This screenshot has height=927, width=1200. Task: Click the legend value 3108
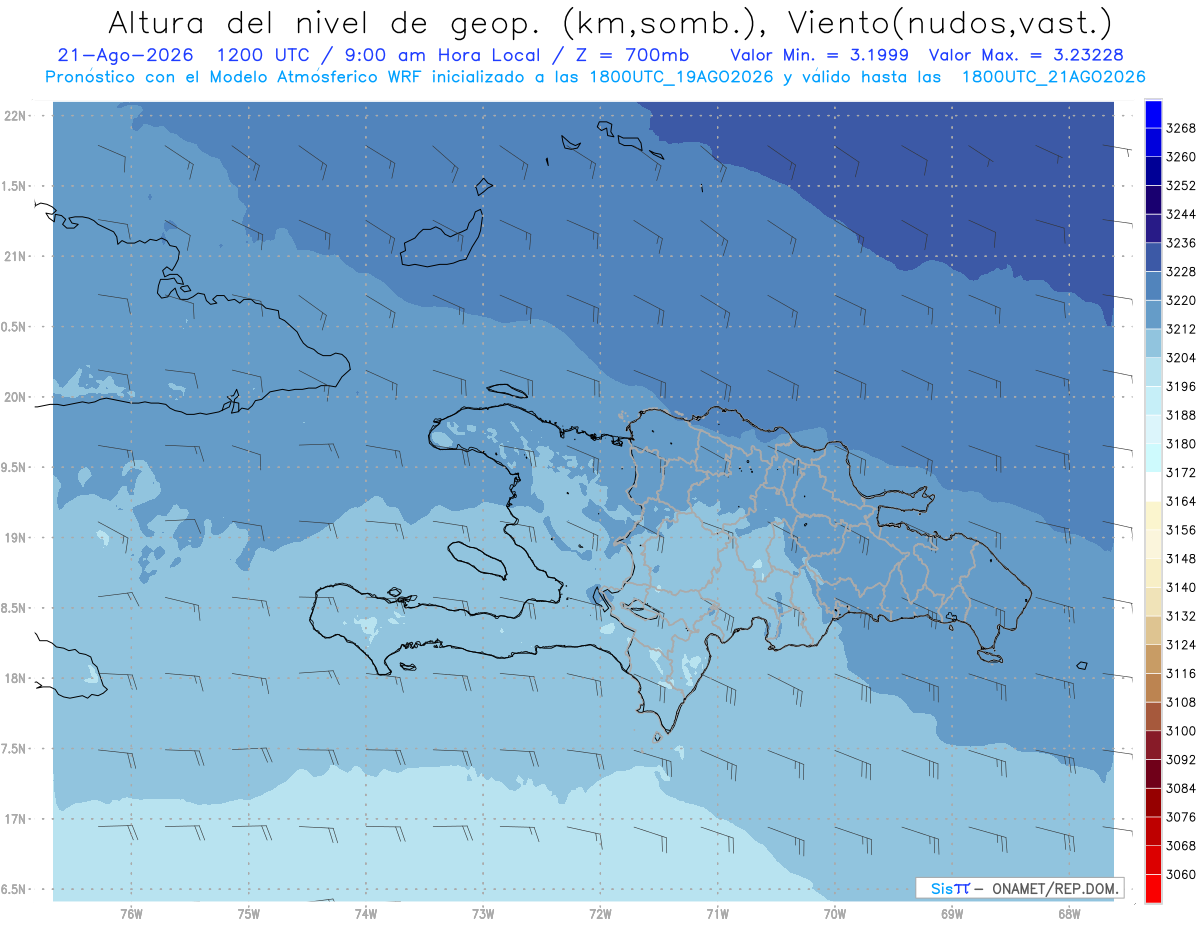coord(1181,702)
